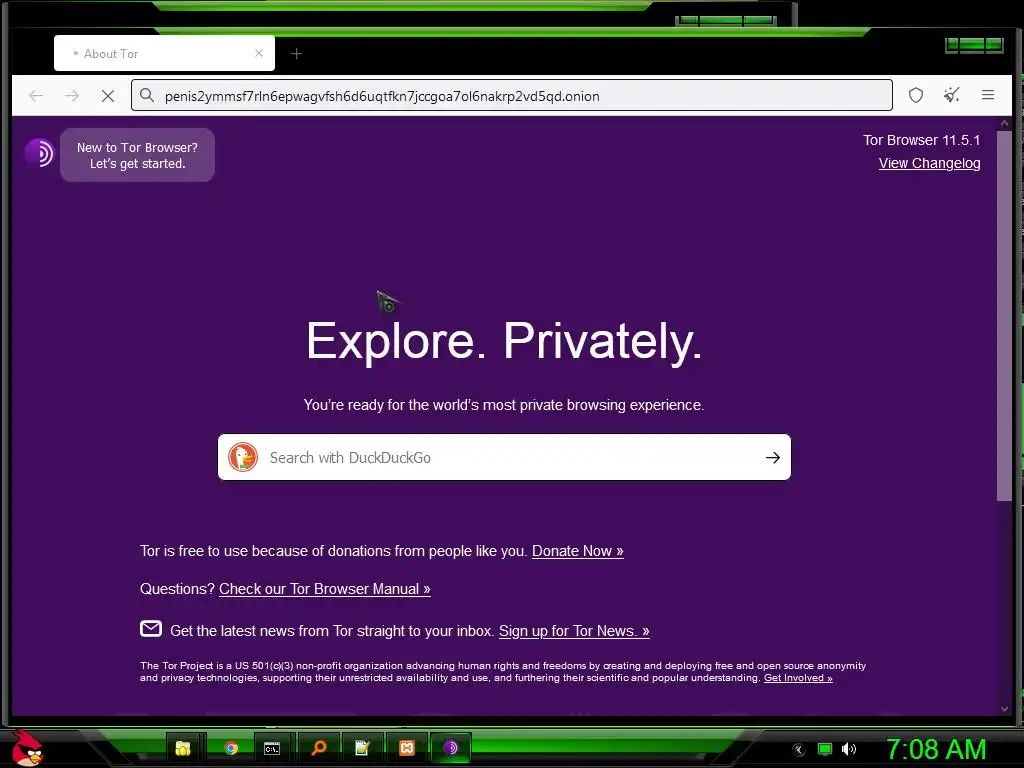
Task: Open the notepad taskbar icon
Action: coord(362,748)
